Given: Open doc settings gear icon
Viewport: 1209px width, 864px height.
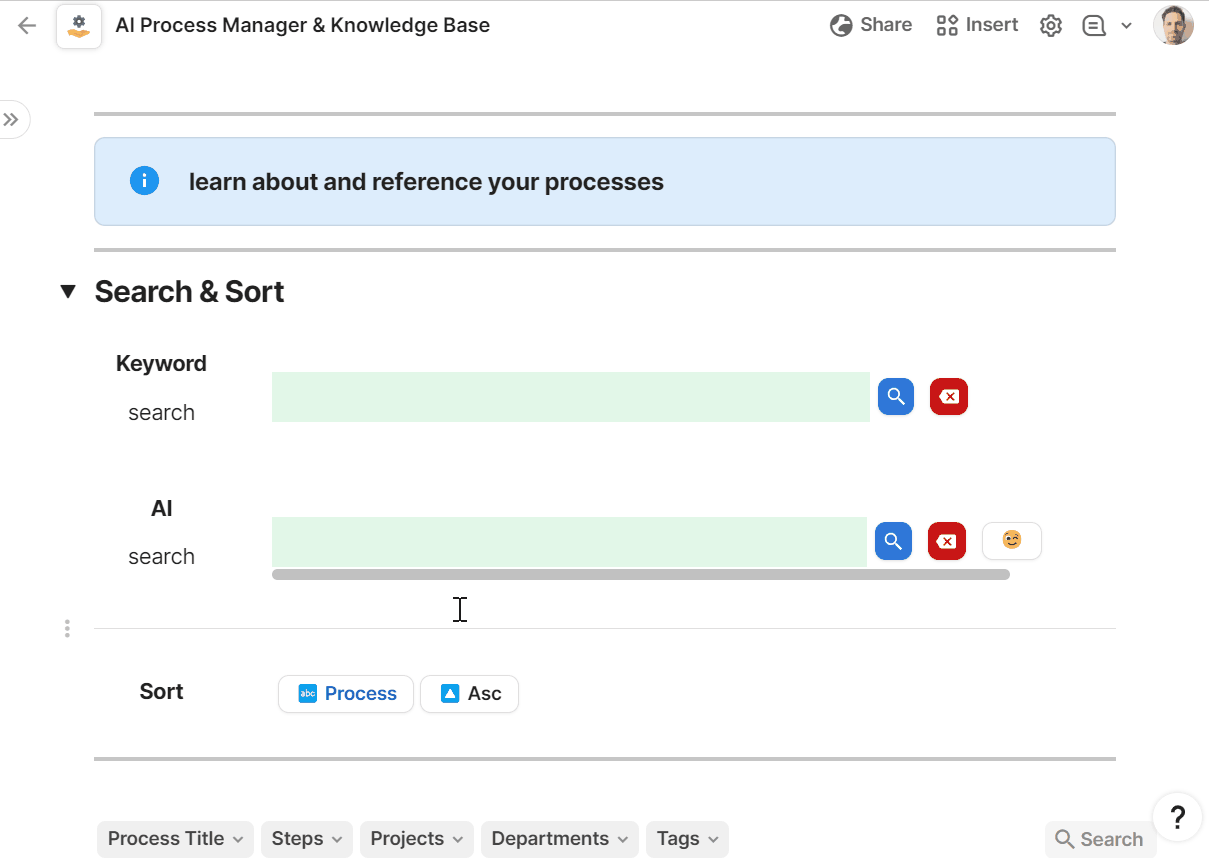Looking at the screenshot, I should 1050,26.
